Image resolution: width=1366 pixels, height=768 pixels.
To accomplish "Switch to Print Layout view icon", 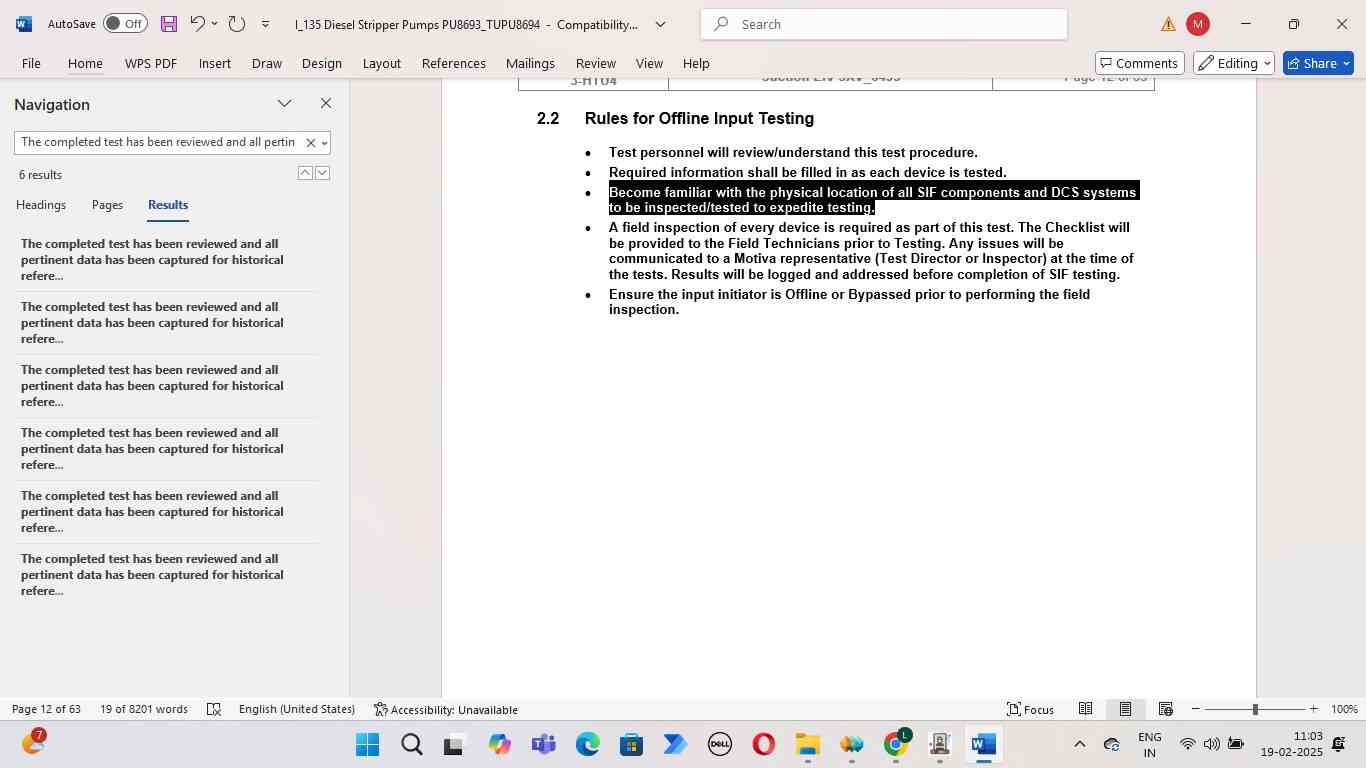I will [1125, 709].
